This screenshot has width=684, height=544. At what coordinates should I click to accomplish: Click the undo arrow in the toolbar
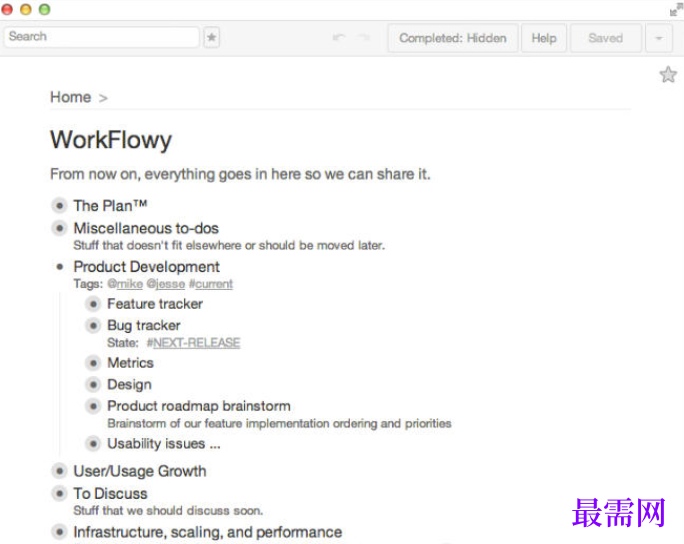click(x=339, y=38)
